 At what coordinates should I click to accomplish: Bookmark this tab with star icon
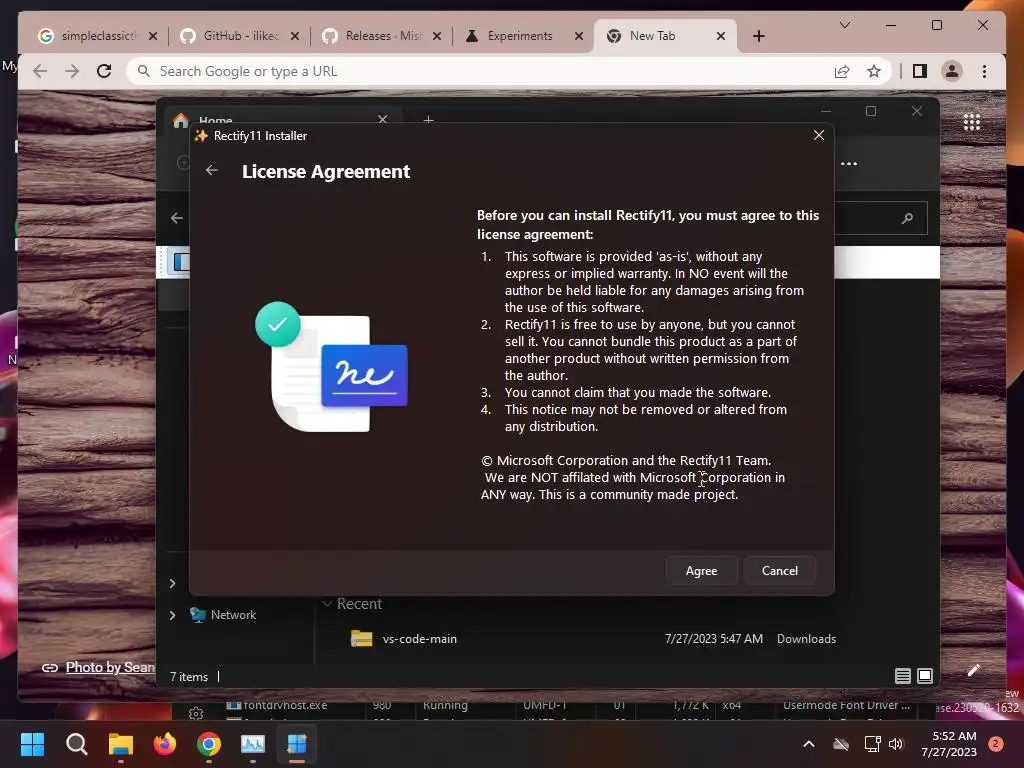pyautogui.click(x=874, y=71)
